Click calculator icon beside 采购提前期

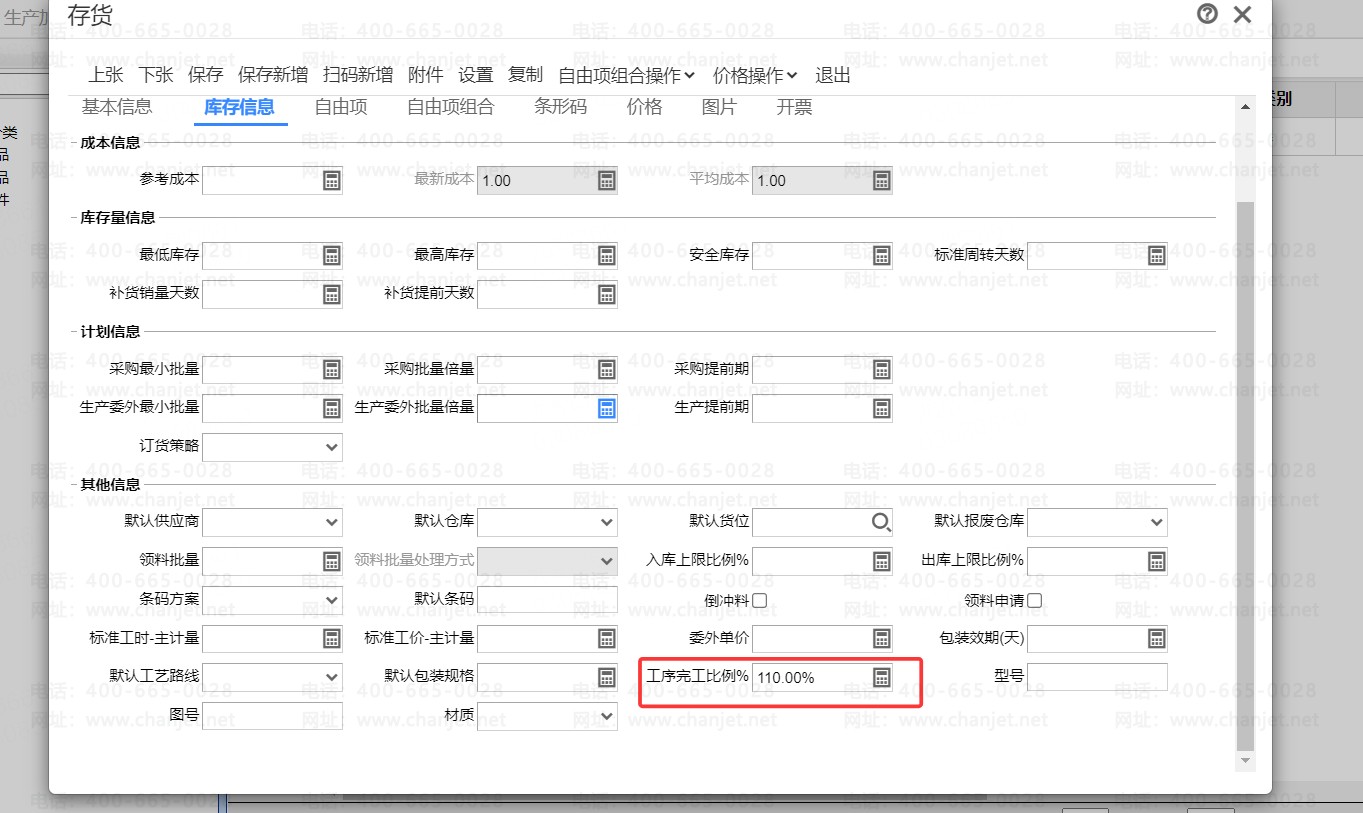click(x=881, y=370)
